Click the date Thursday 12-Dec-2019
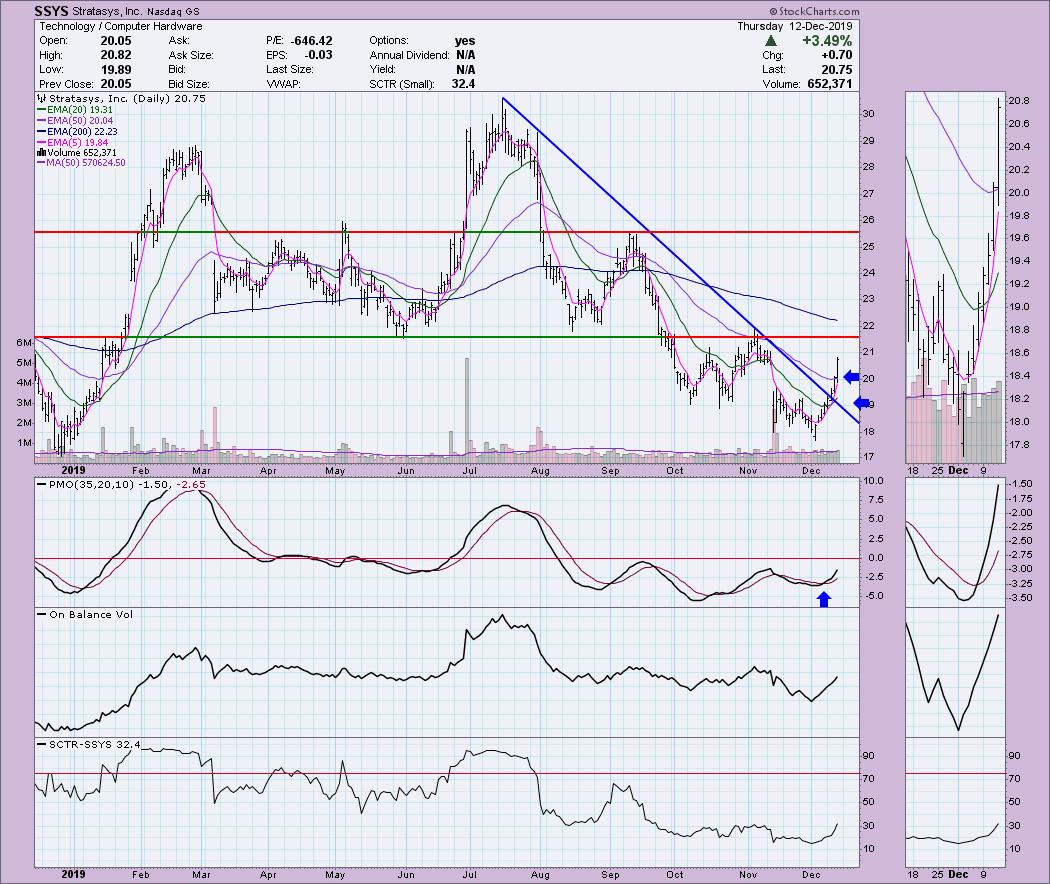The height and width of the screenshot is (884, 1050). [x=795, y=26]
